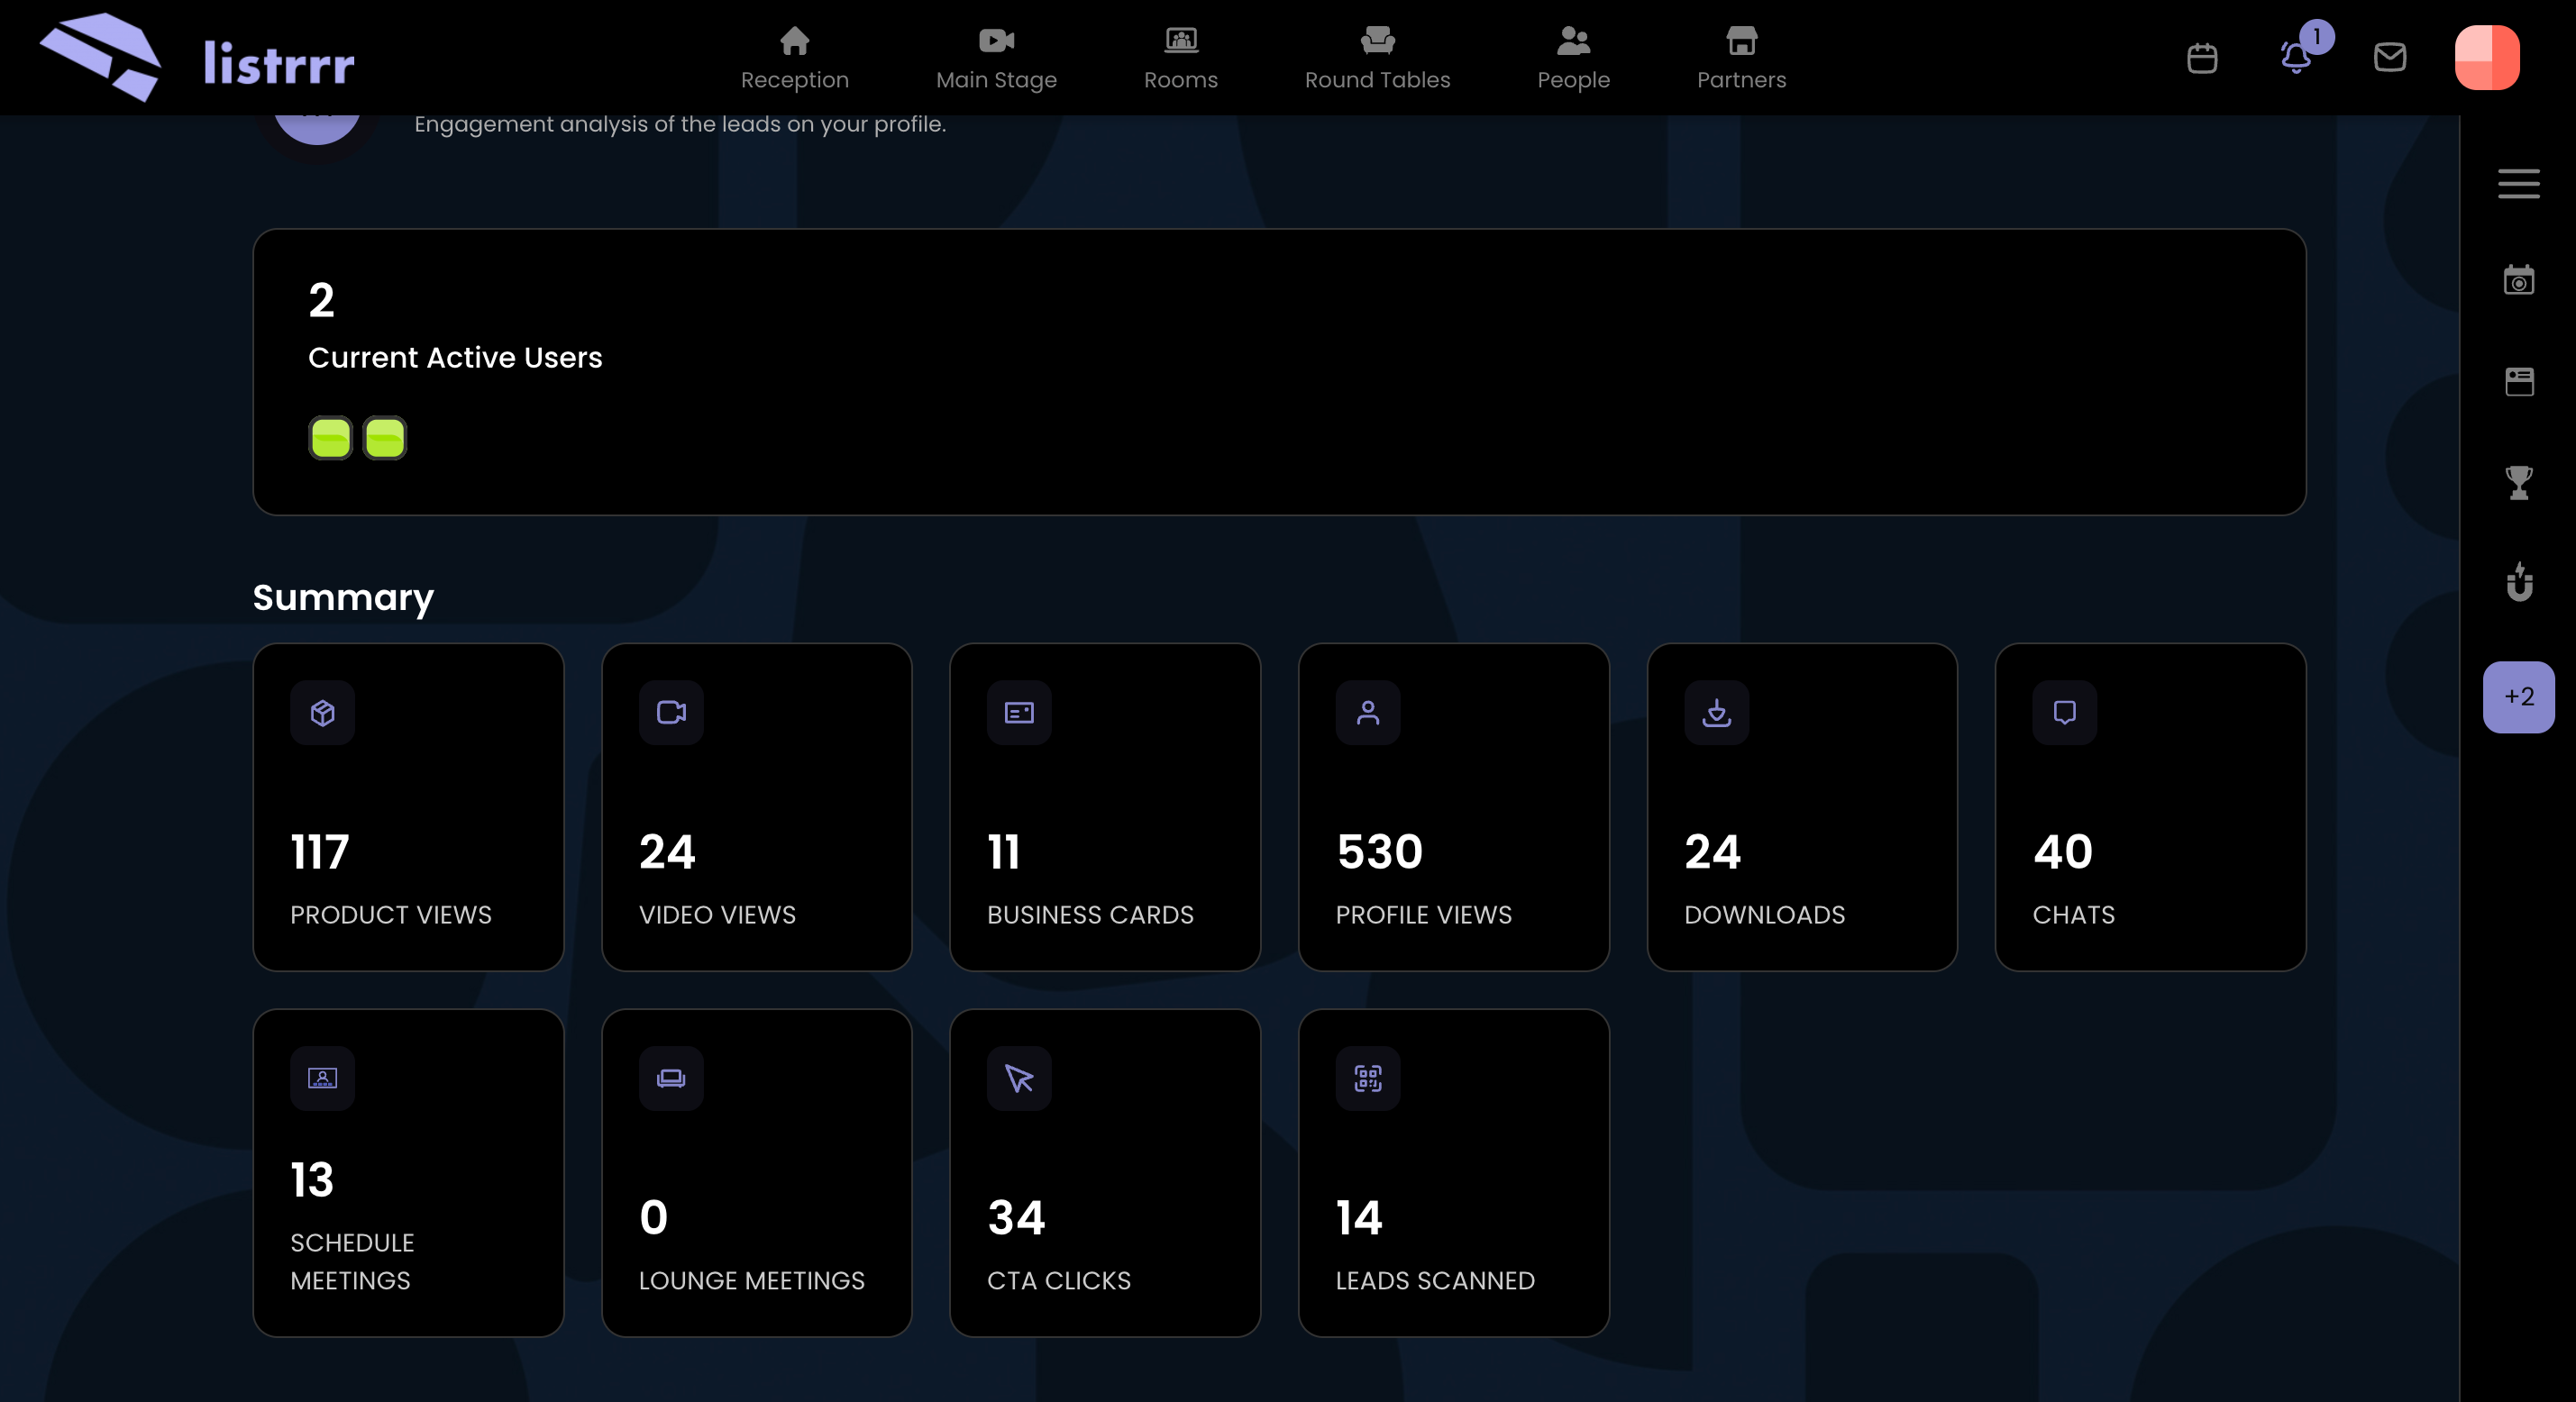Expand the +2 more sidebar items
Viewport: 2576px width, 1402px height.
click(2518, 697)
